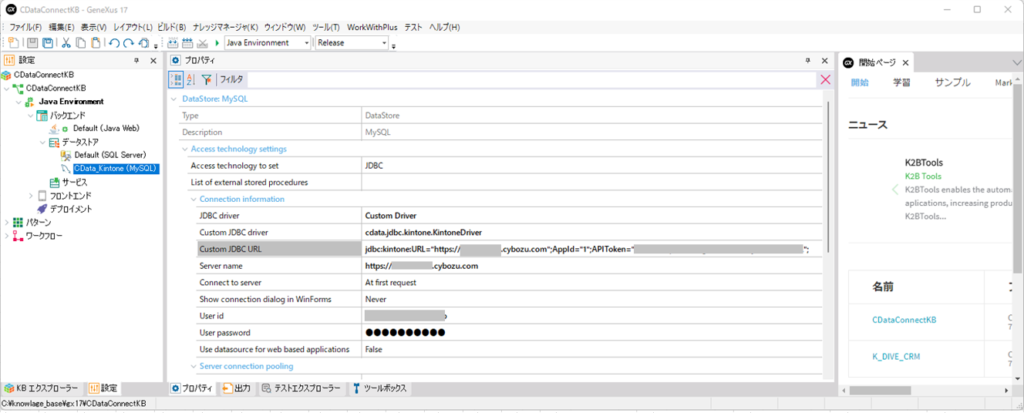Open the Java Environment selector dropdown
1024x413 pixels.
tap(307, 42)
